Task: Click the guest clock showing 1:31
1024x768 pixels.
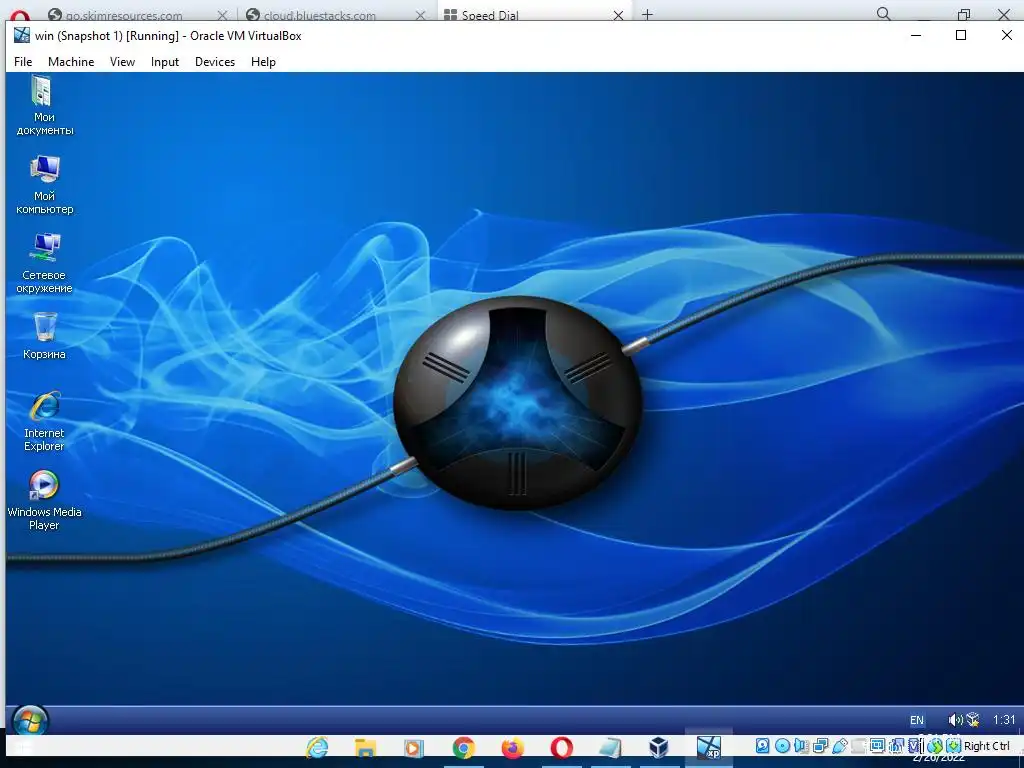Action: (1004, 720)
